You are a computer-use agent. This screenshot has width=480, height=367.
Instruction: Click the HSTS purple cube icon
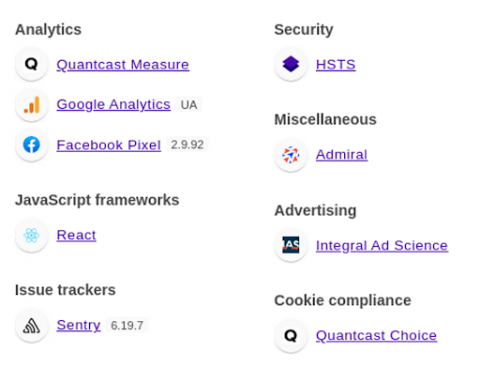point(291,64)
